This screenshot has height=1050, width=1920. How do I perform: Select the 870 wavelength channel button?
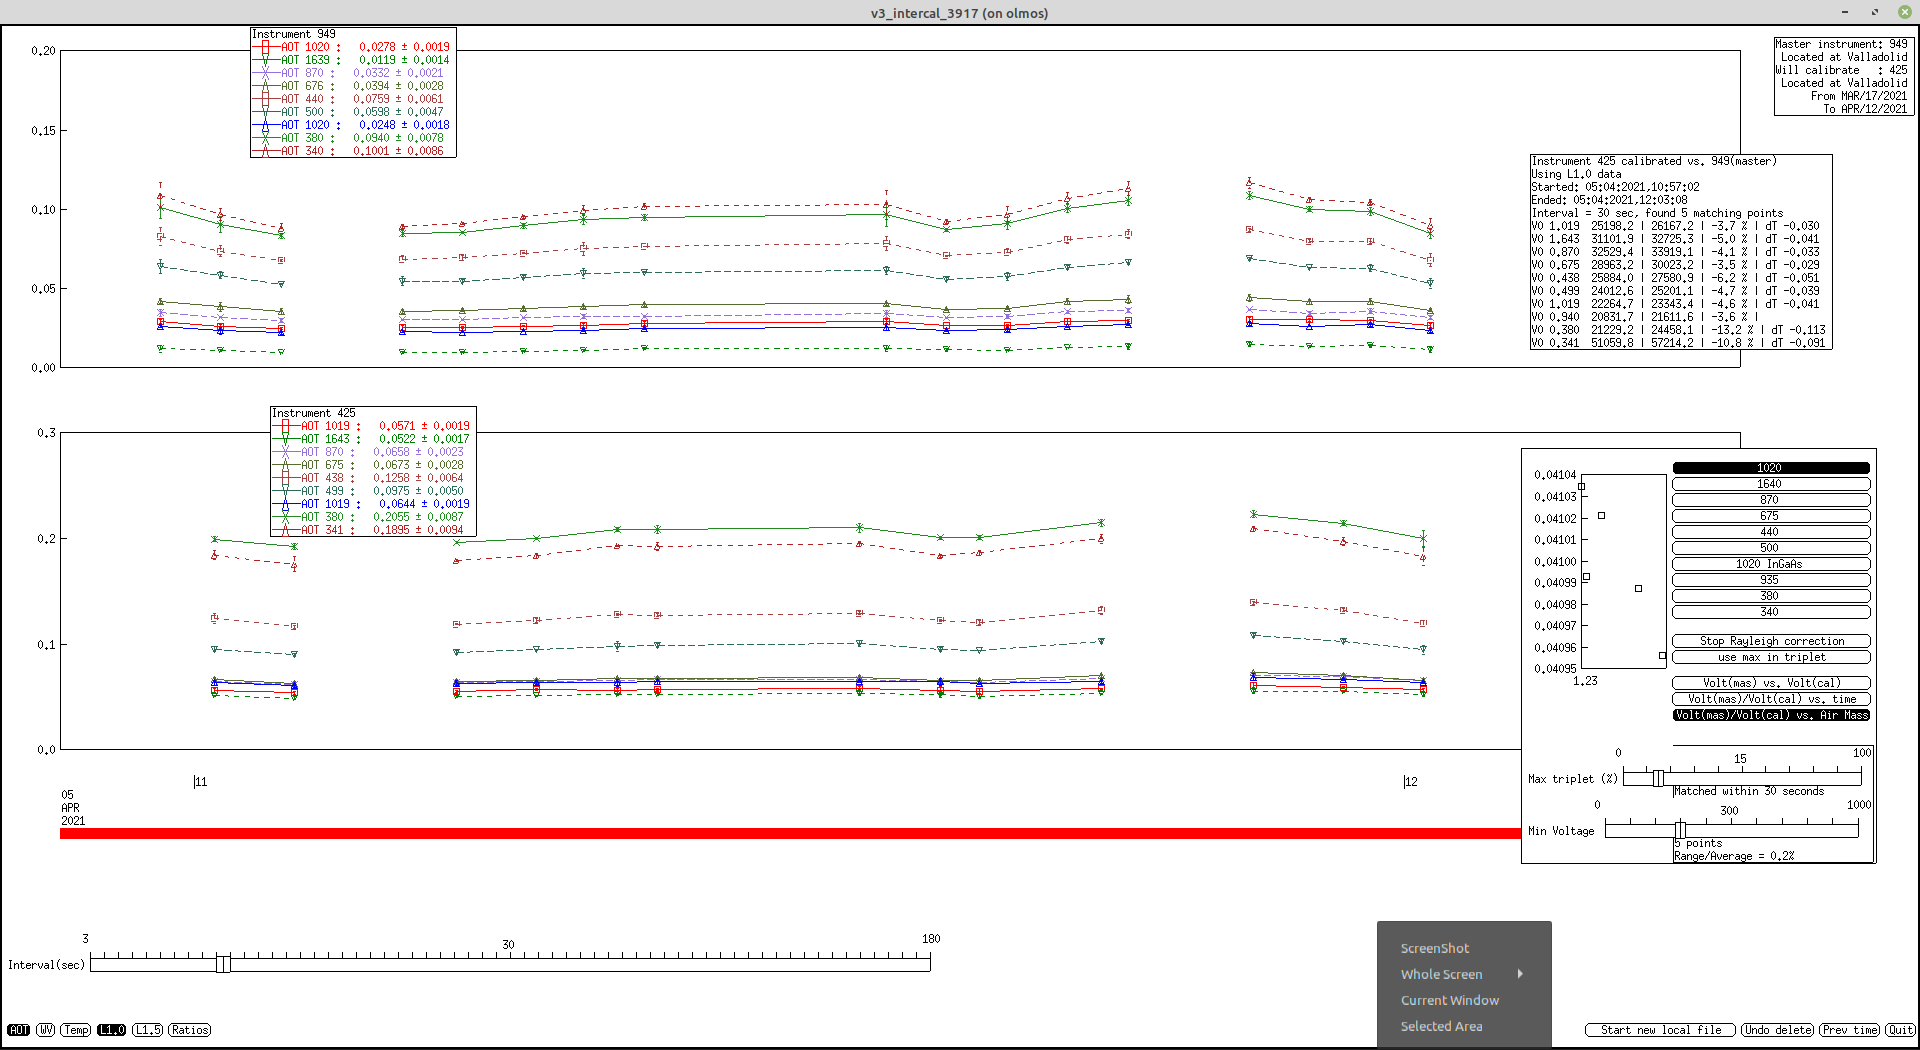pos(1770,500)
